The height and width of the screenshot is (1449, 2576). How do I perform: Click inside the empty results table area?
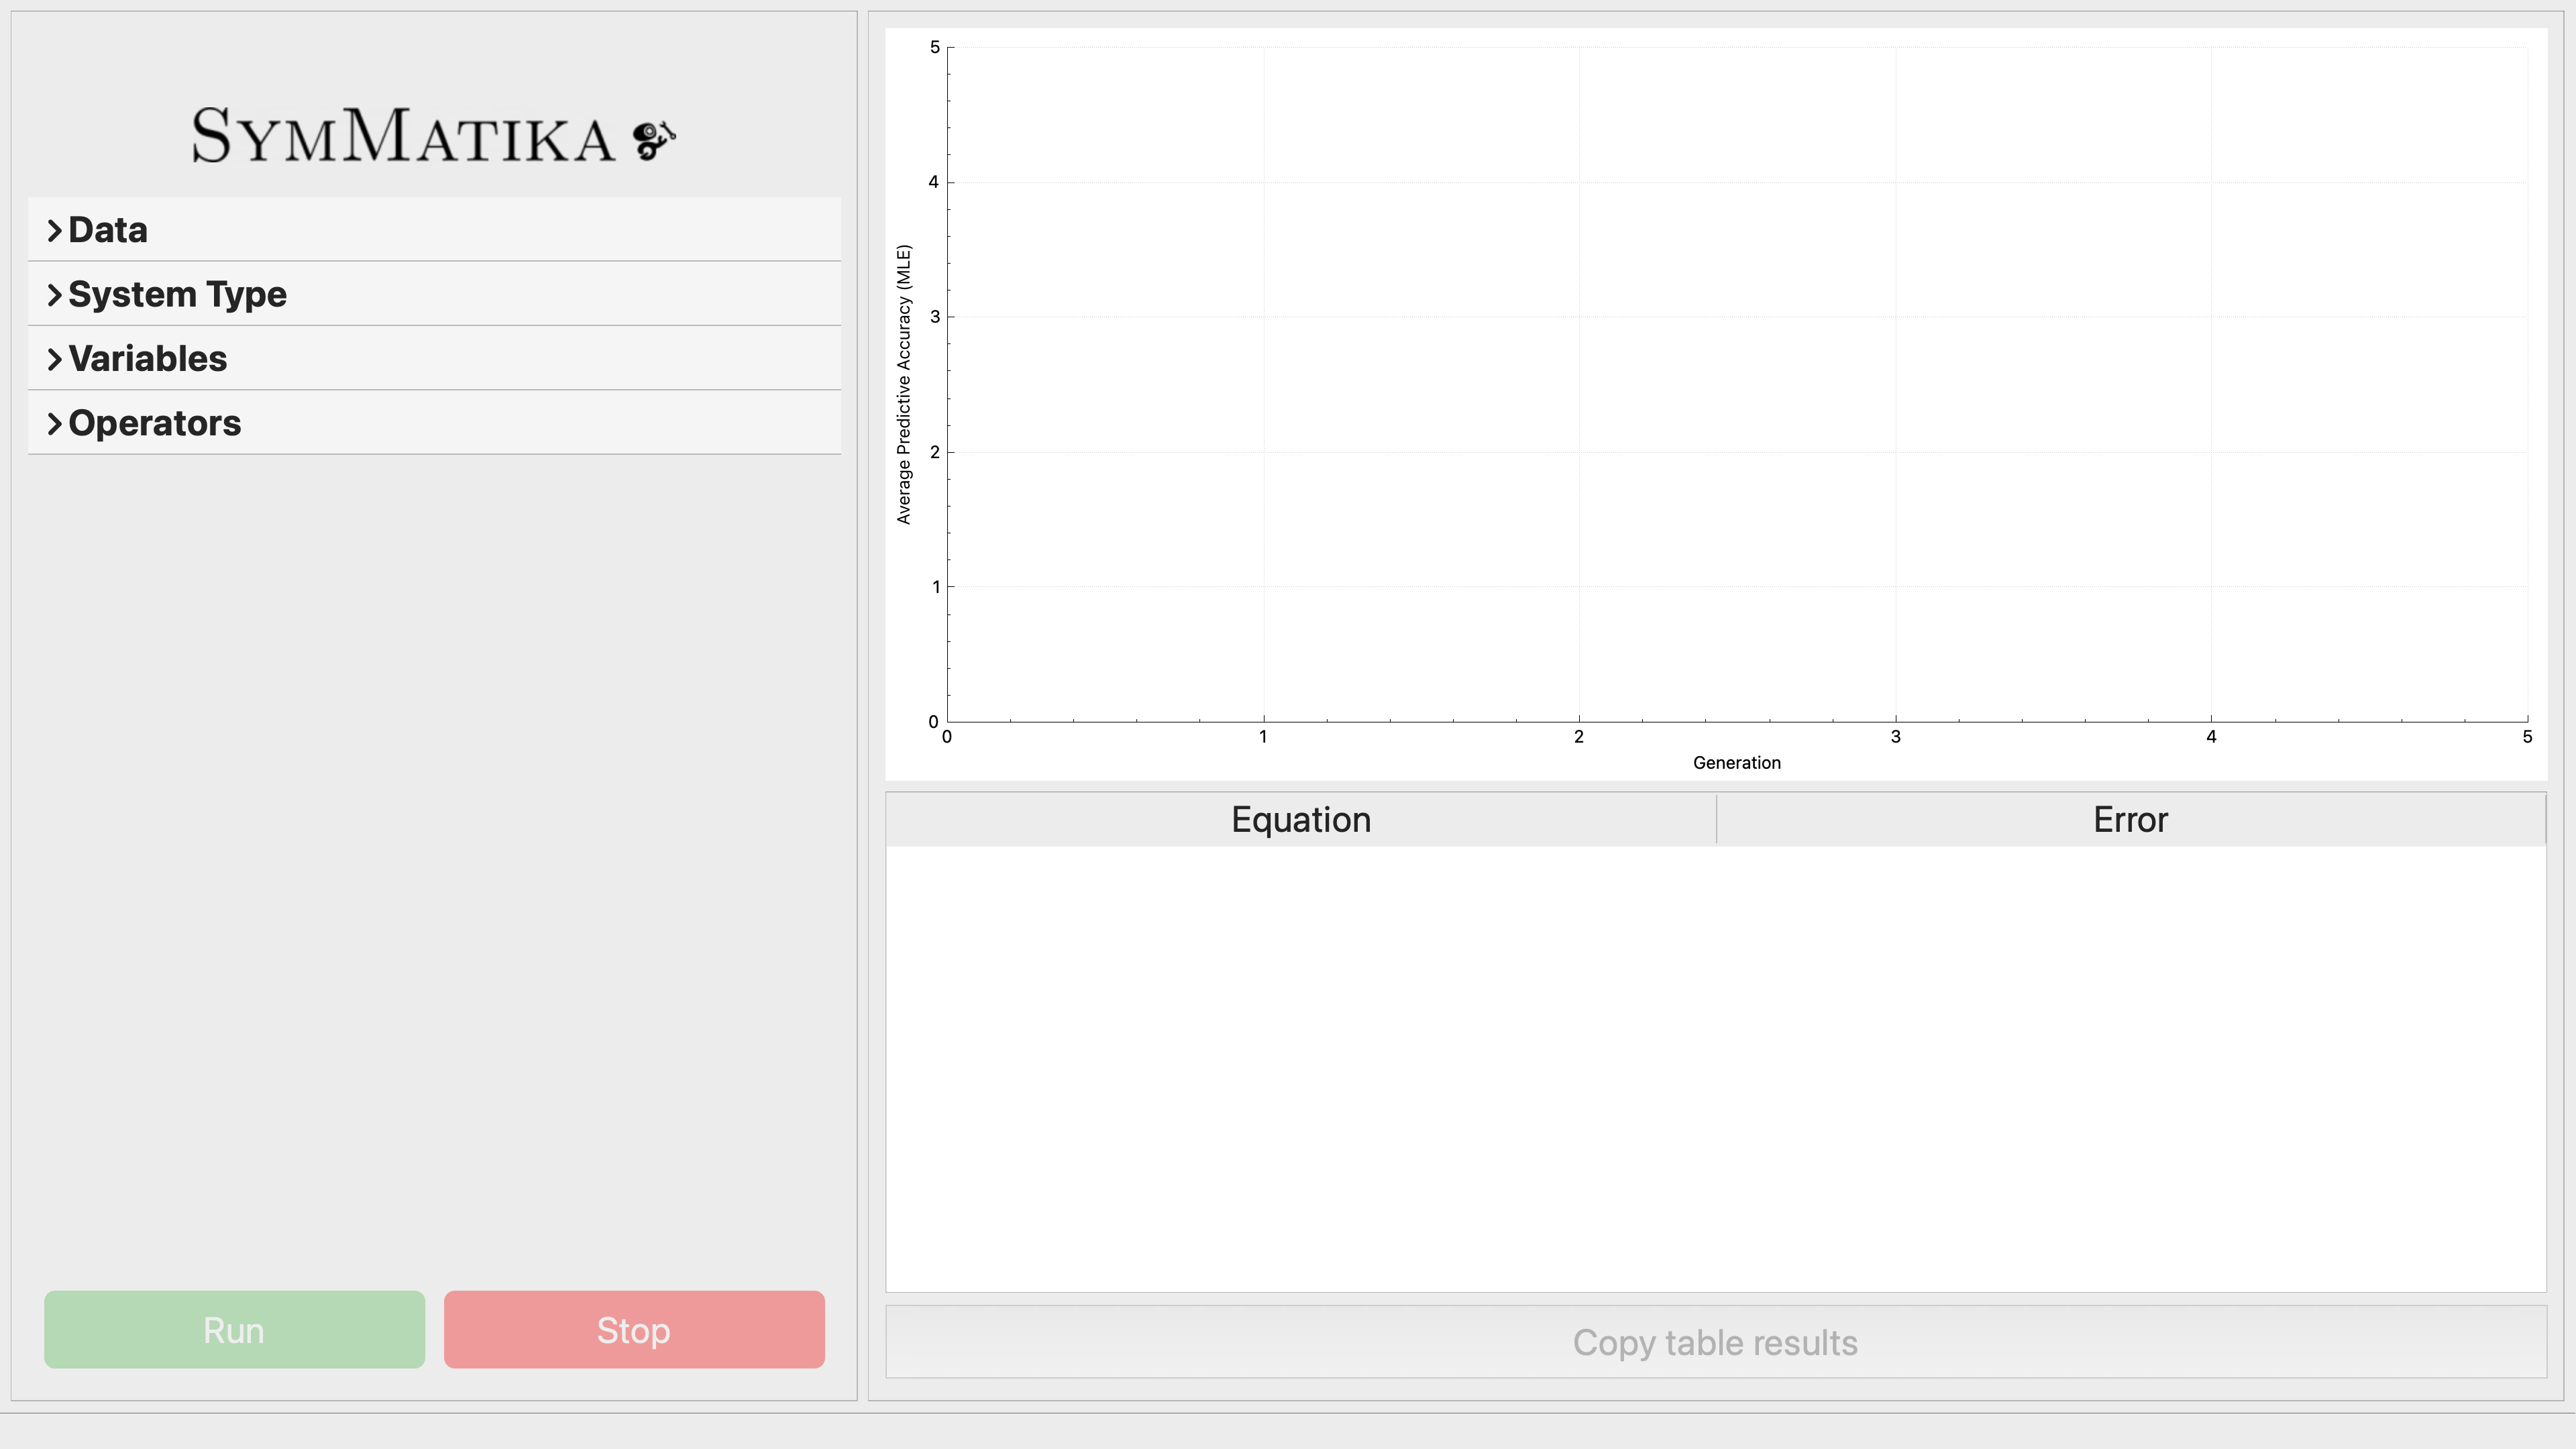tap(1715, 1068)
